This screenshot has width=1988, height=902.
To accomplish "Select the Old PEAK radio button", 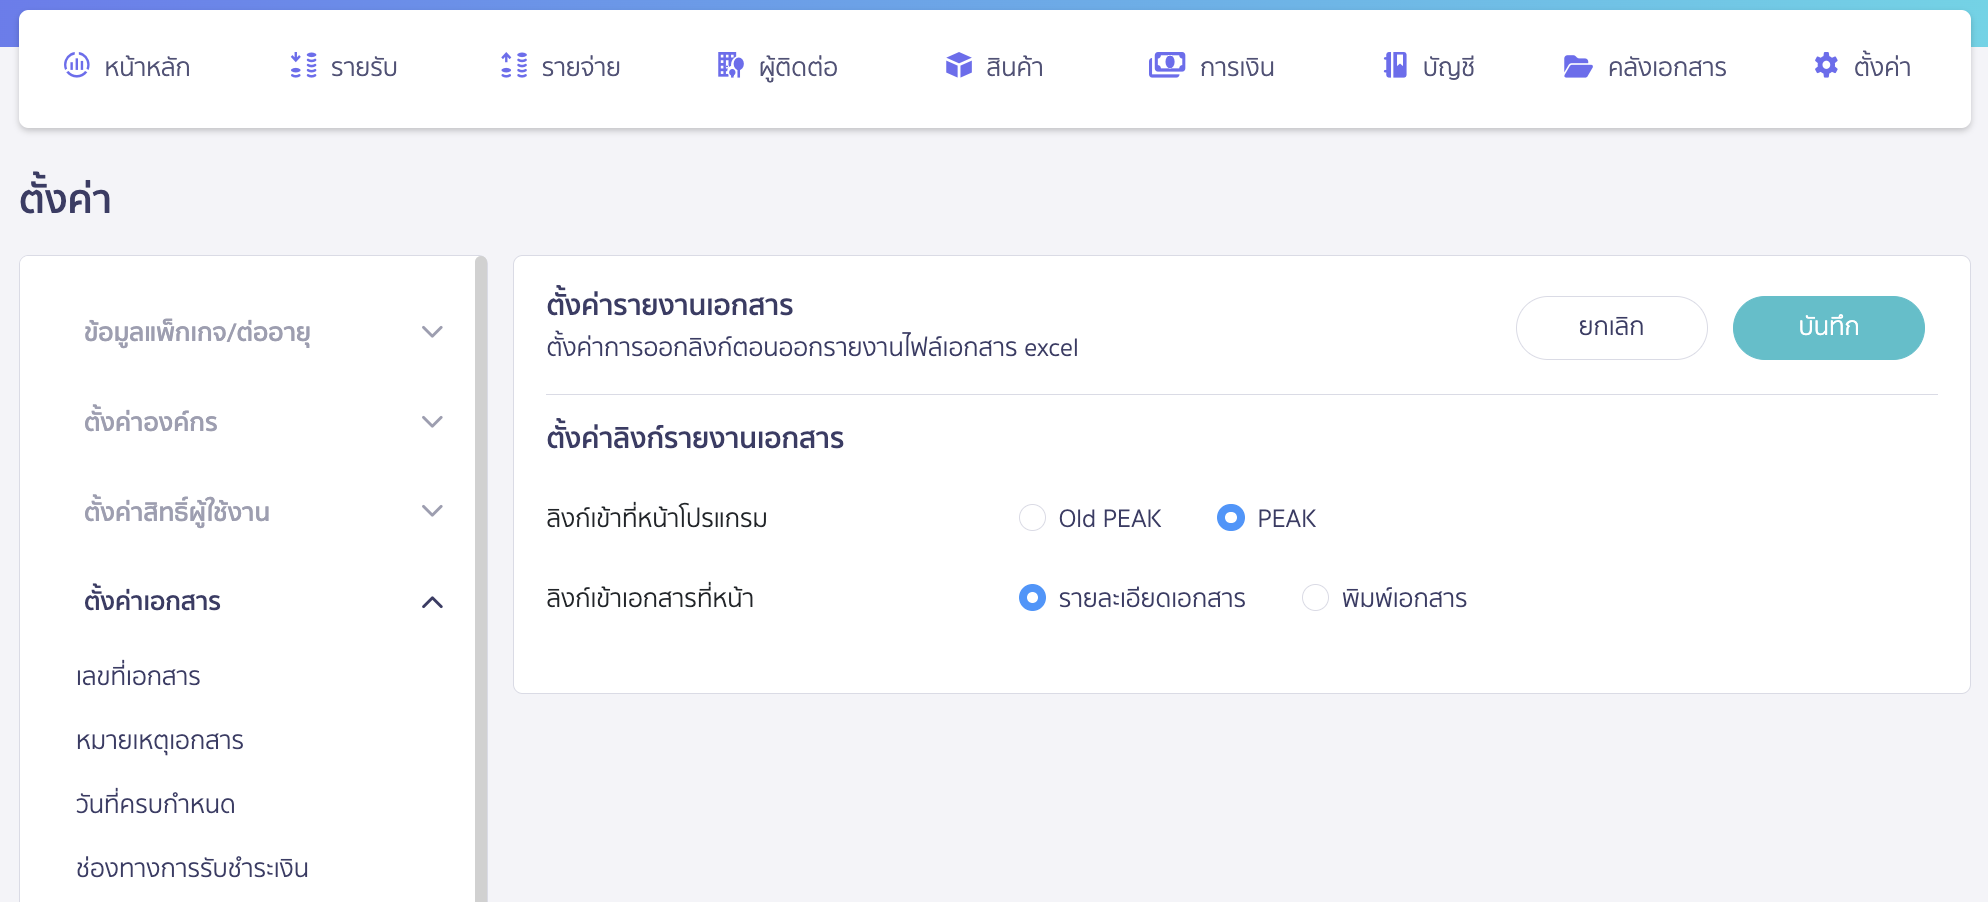I will 1032,518.
